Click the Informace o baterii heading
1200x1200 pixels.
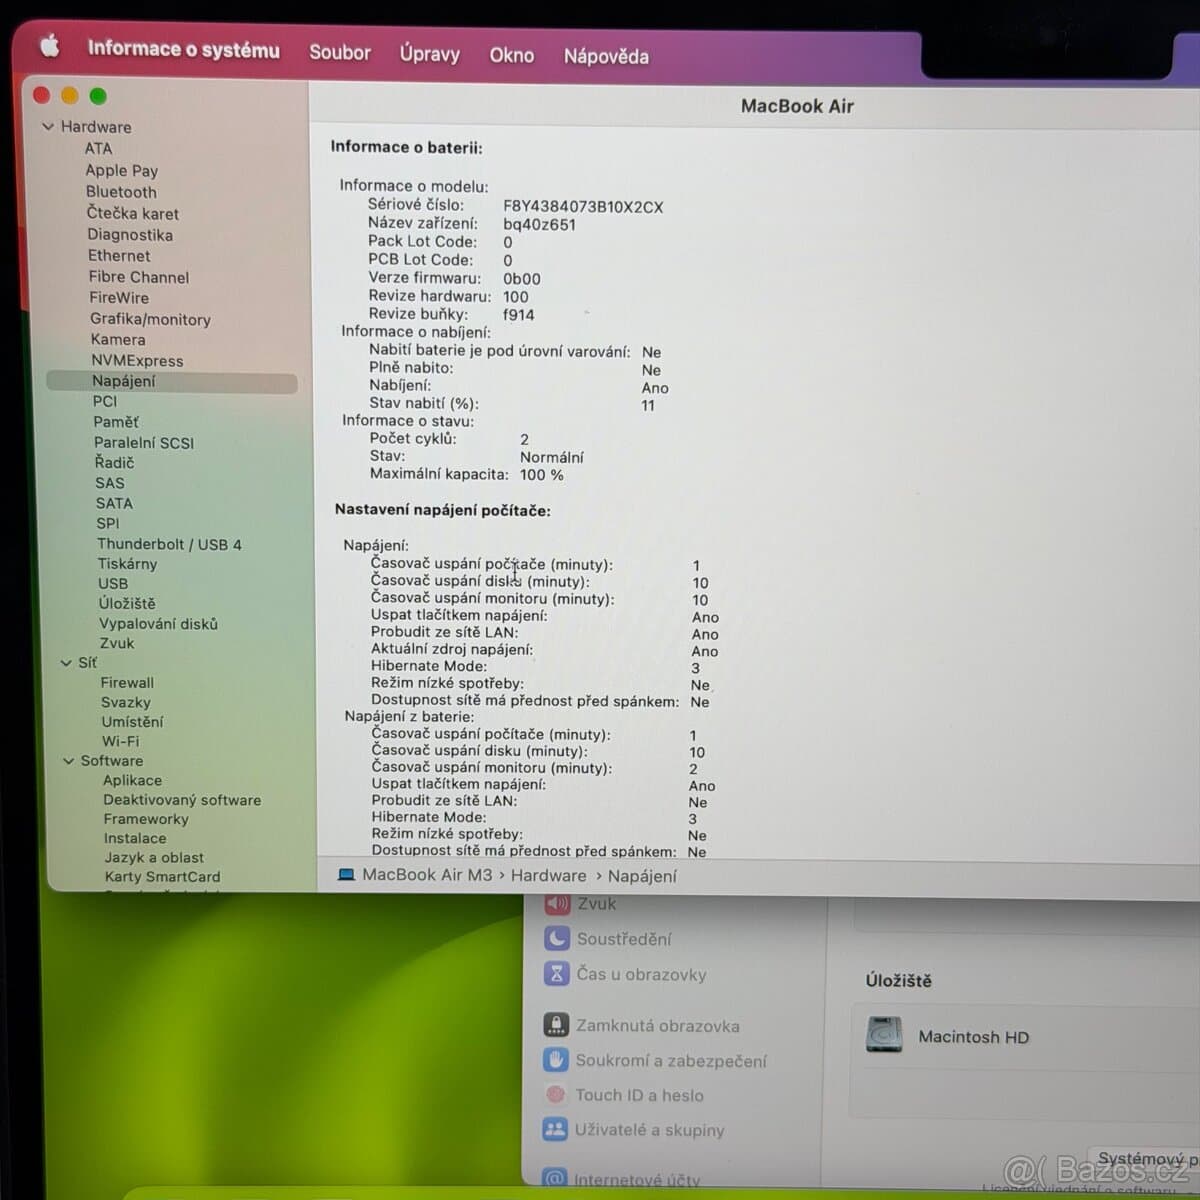point(406,148)
